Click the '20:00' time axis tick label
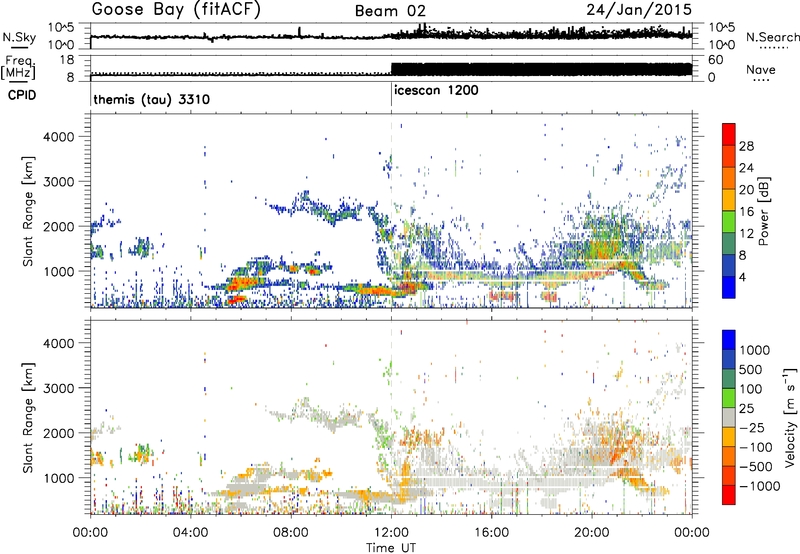This screenshot has width=800, height=554. [591, 533]
